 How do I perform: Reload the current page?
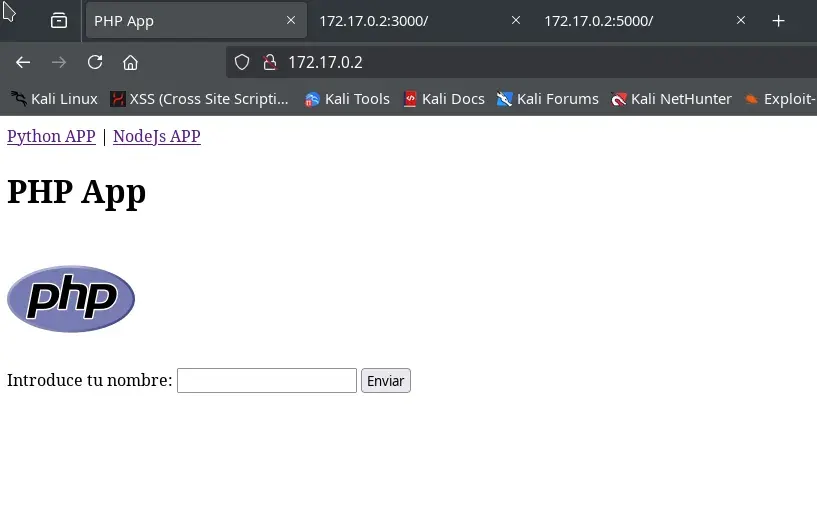pyautogui.click(x=95, y=63)
